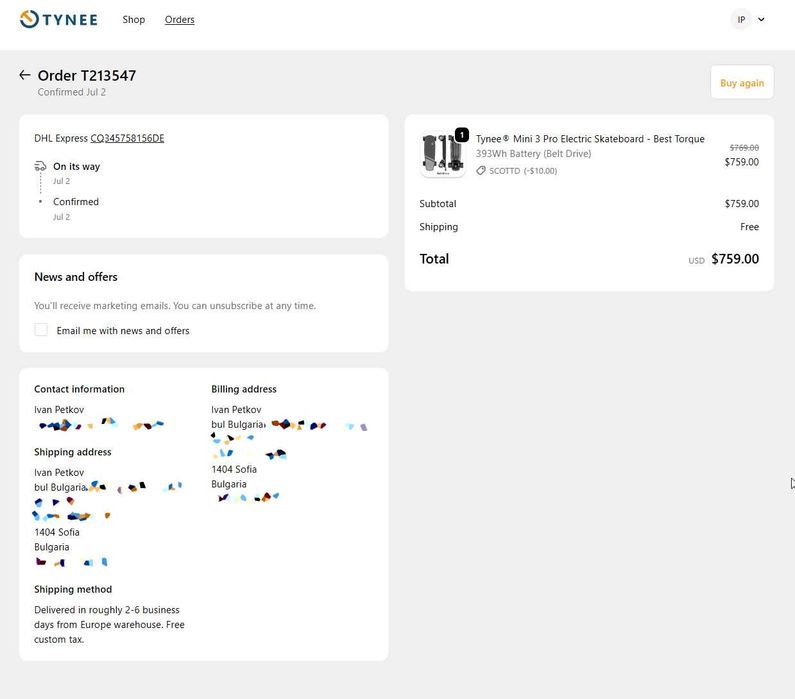Click the total amount $759.00
This screenshot has height=699, width=795.
[734, 259]
